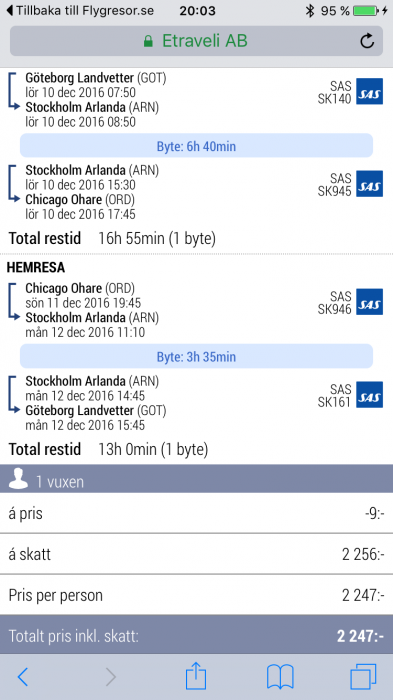Image resolution: width=393 pixels, height=700 pixels.
Task: Tap the SAS logo for flight SK161
Action: [x=369, y=395]
